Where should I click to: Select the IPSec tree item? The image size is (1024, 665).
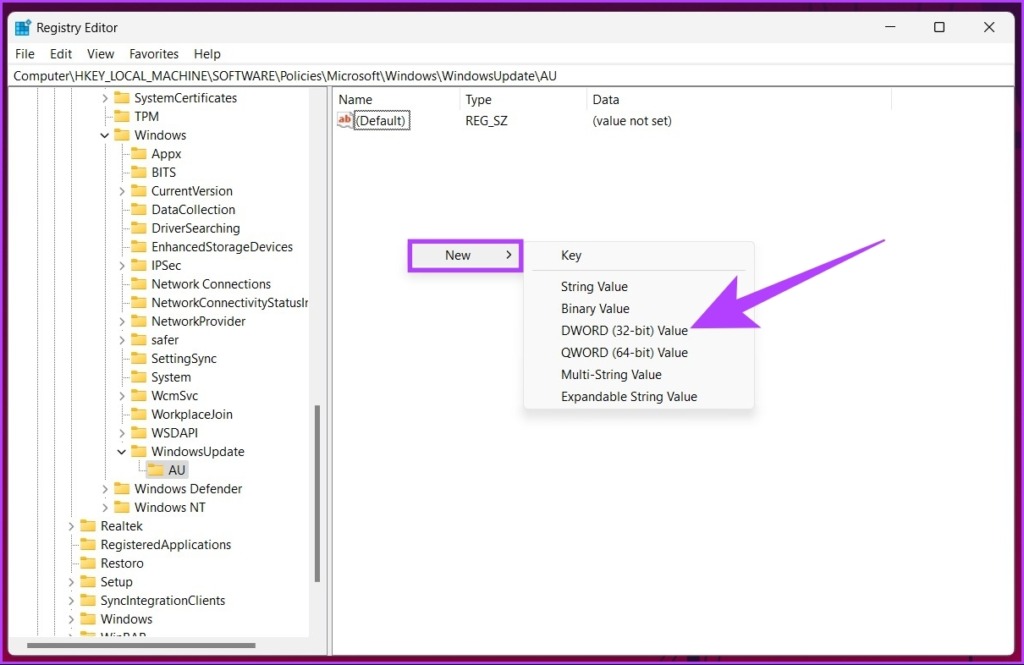pyautogui.click(x=166, y=266)
